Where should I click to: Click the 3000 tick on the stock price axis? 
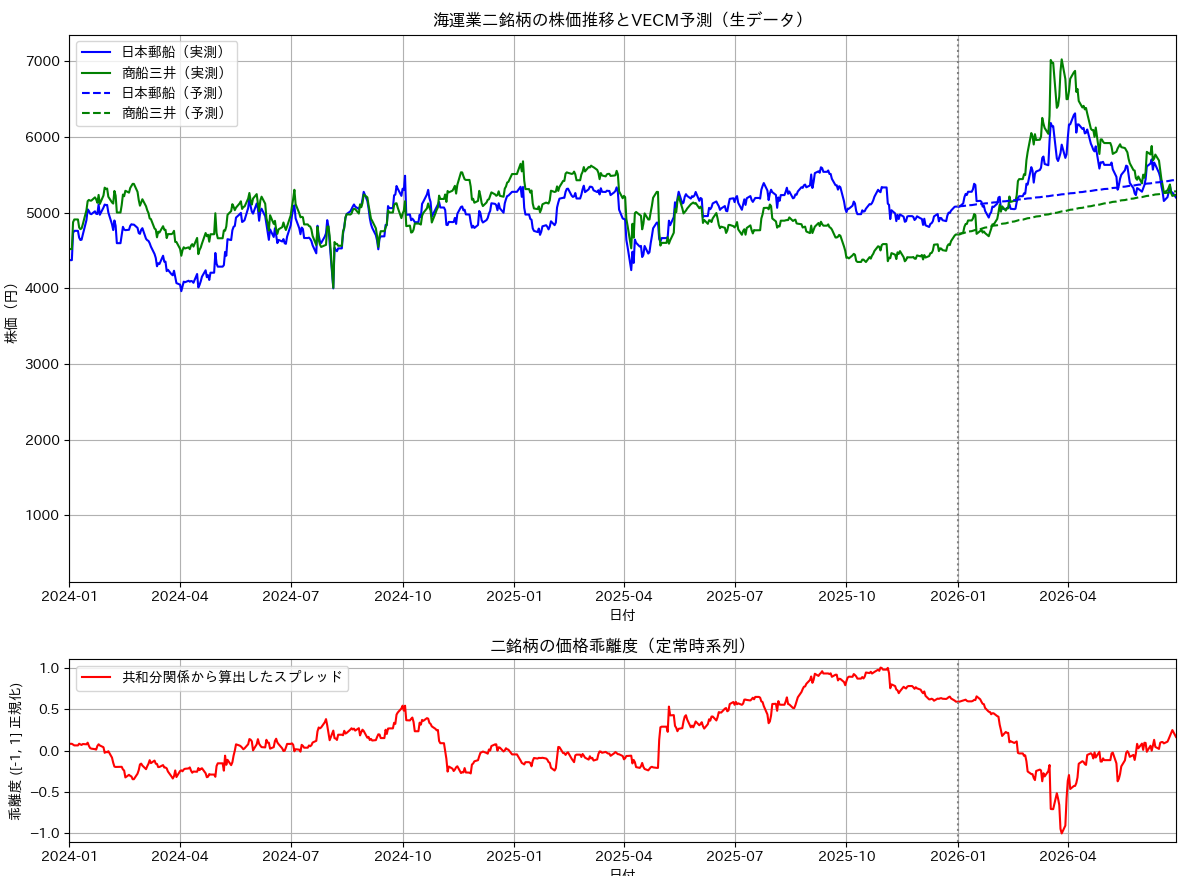click(42, 364)
